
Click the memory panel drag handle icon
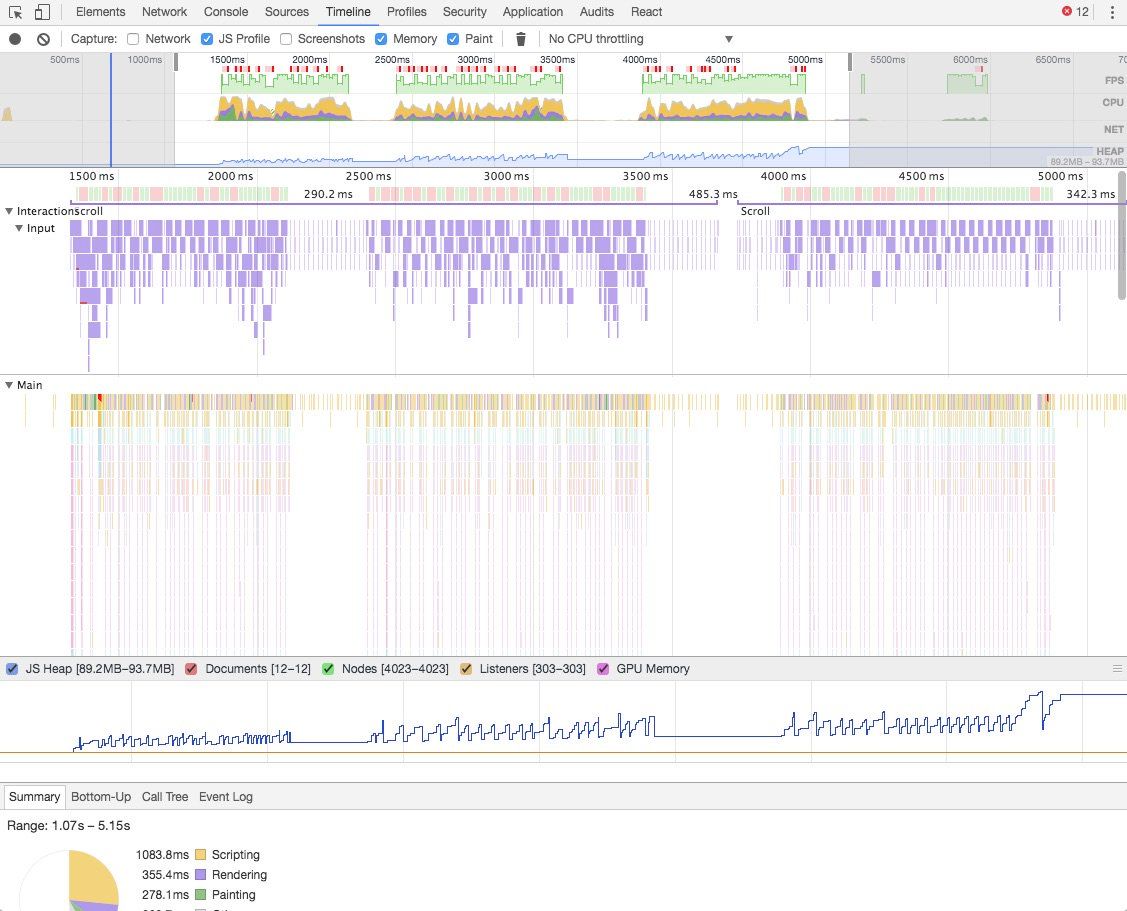tap(1117, 669)
